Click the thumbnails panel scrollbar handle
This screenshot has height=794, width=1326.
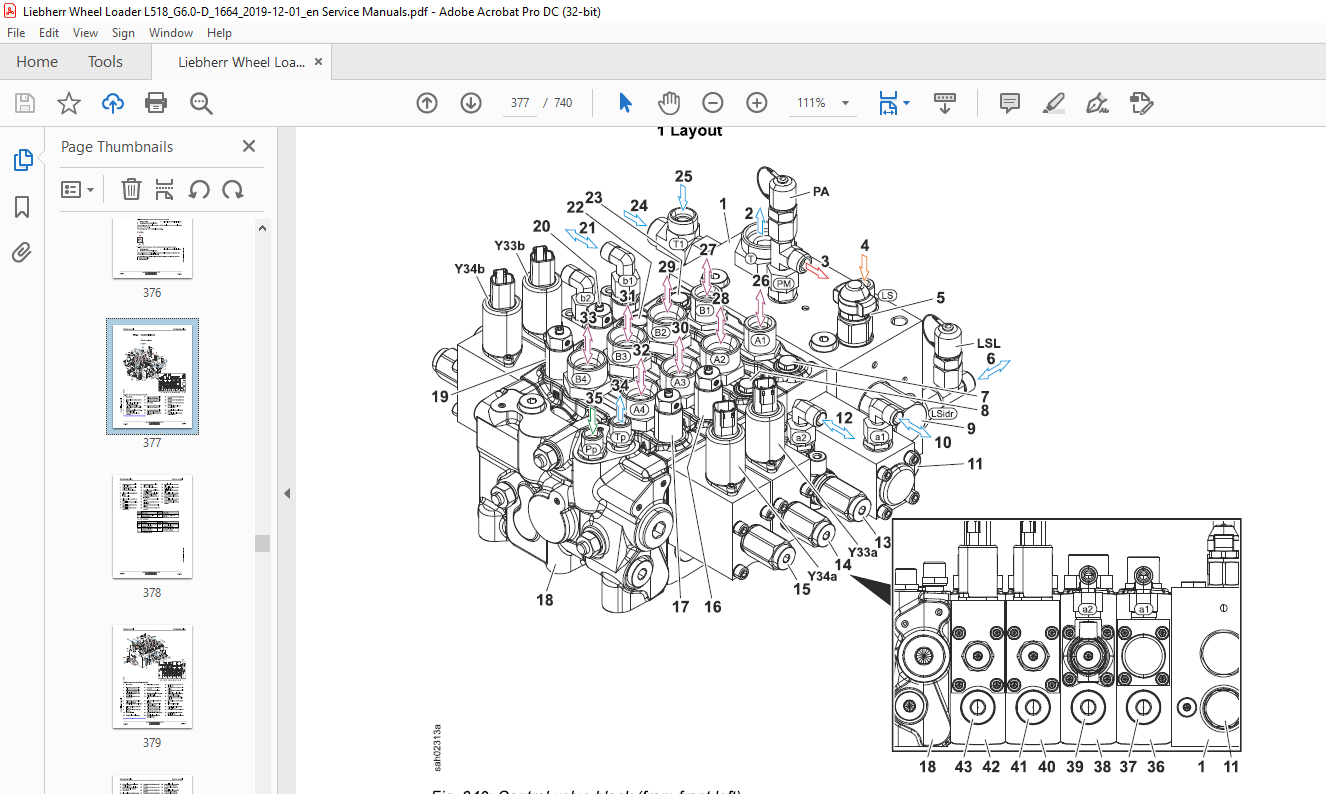(x=262, y=543)
